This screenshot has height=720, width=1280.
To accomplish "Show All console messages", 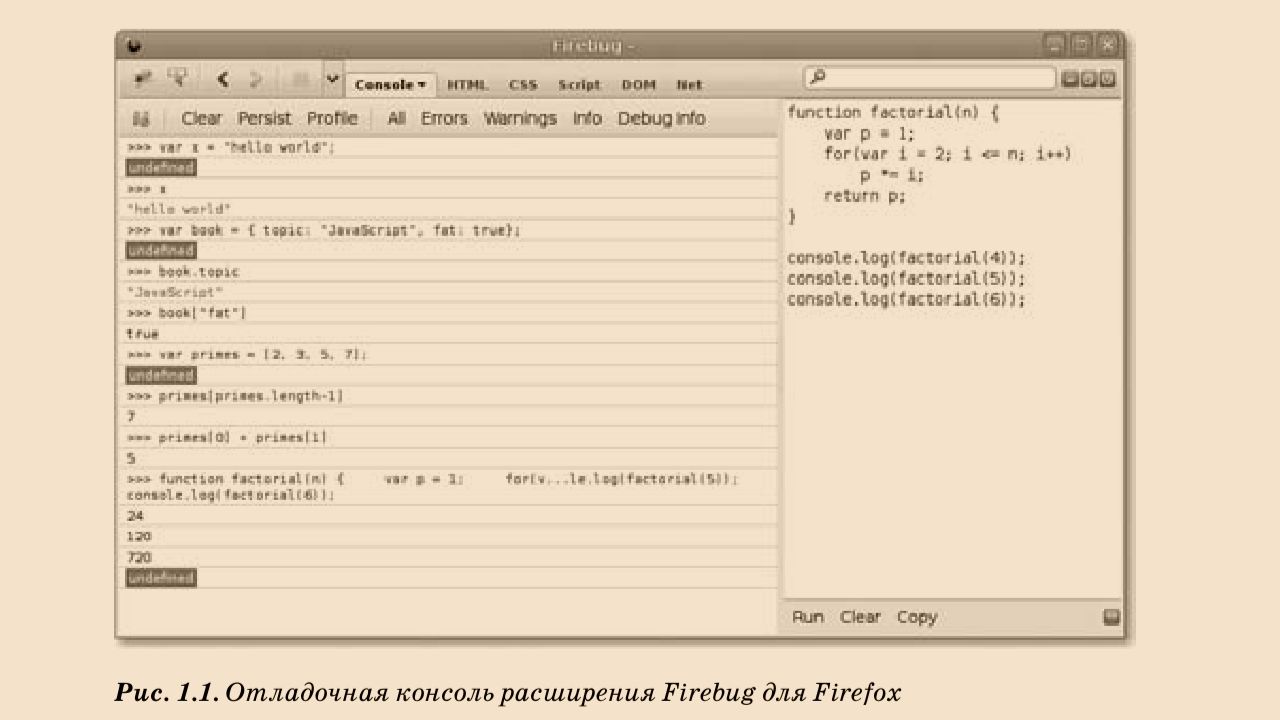I will pyautogui.click(x=396, y=118).
